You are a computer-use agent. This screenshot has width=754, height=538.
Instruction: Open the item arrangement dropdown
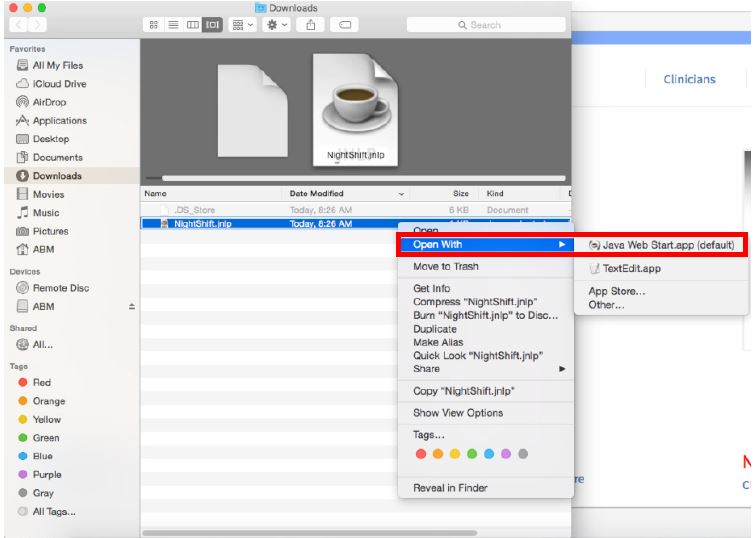[242, 25]
